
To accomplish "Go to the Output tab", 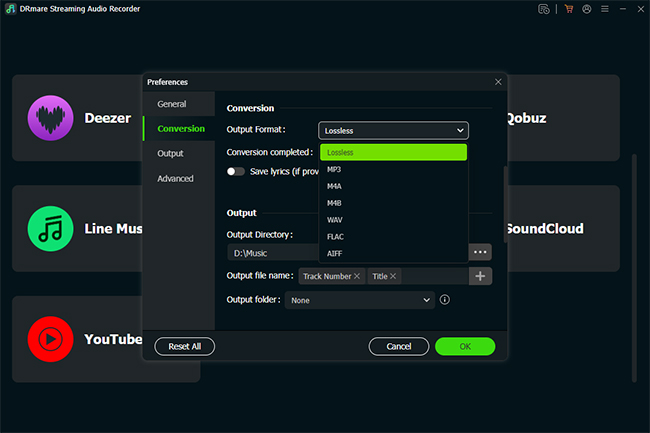I will (x=179, y=153).
